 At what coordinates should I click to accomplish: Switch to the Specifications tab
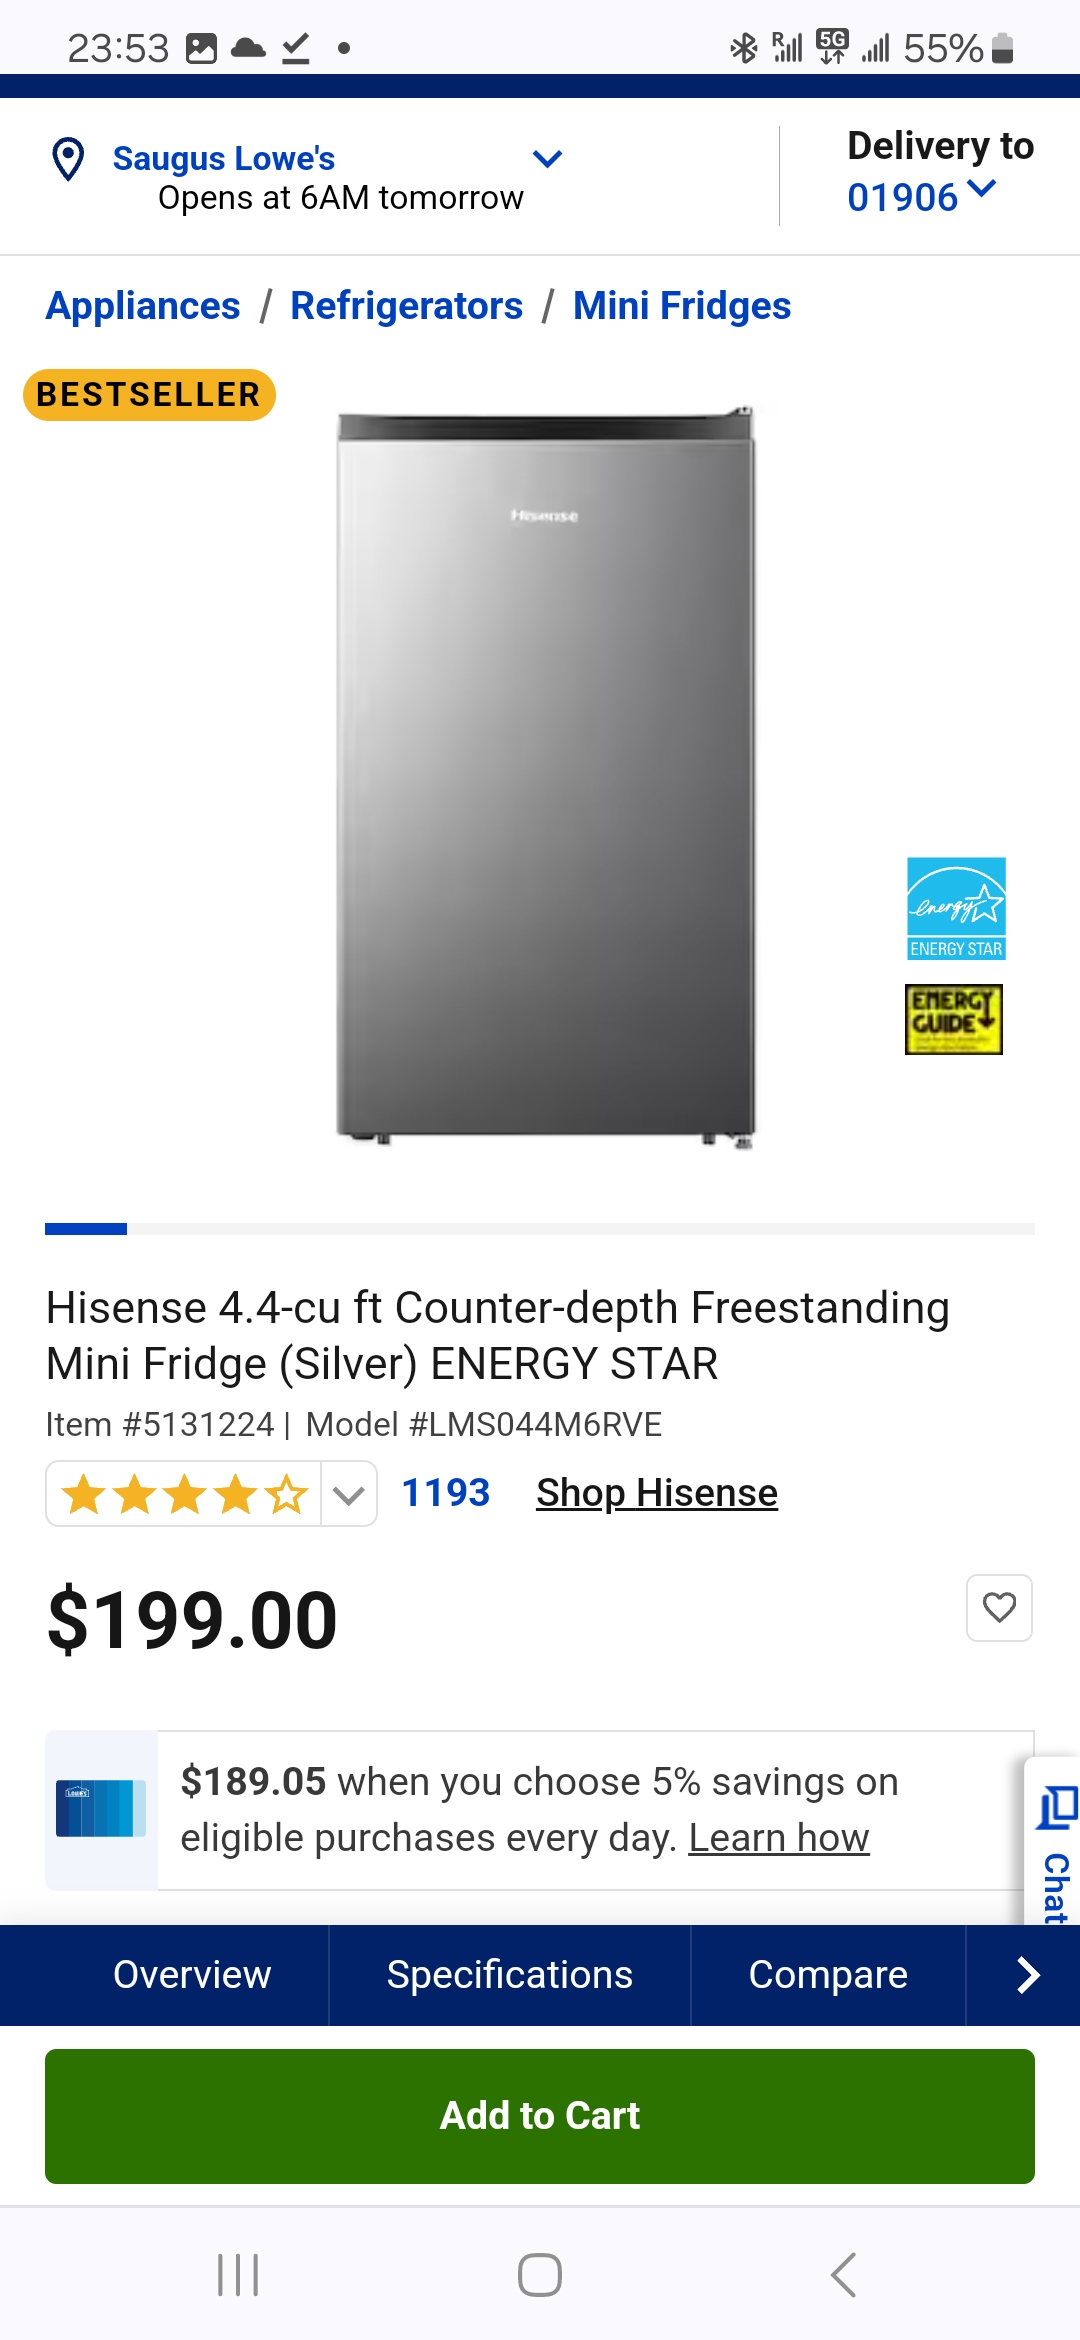coord(509,1975)
